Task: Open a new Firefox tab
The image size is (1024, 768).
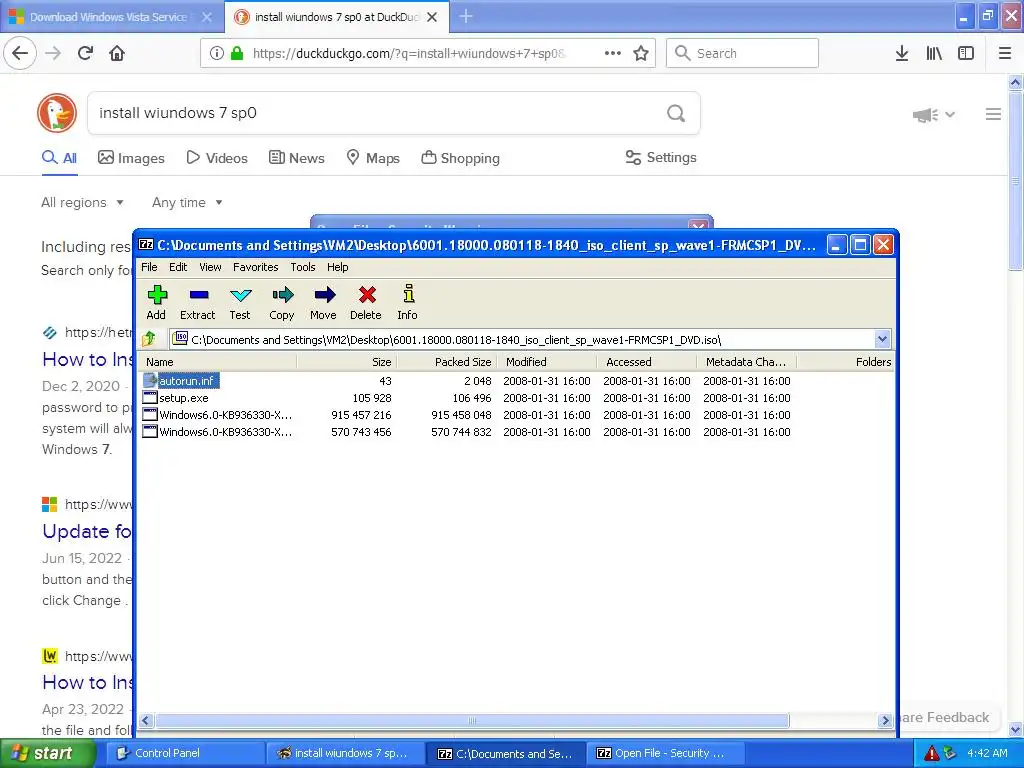Action: 466,16
